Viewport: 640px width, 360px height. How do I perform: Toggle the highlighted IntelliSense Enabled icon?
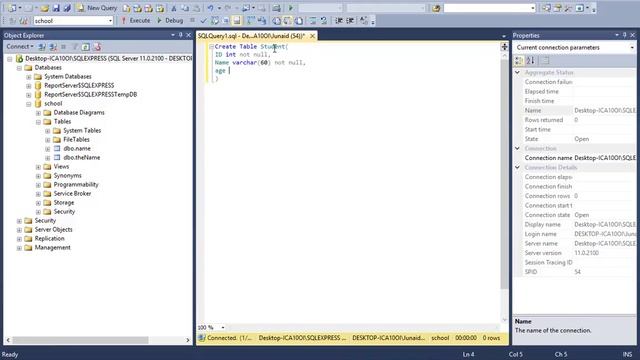point(237,20)
